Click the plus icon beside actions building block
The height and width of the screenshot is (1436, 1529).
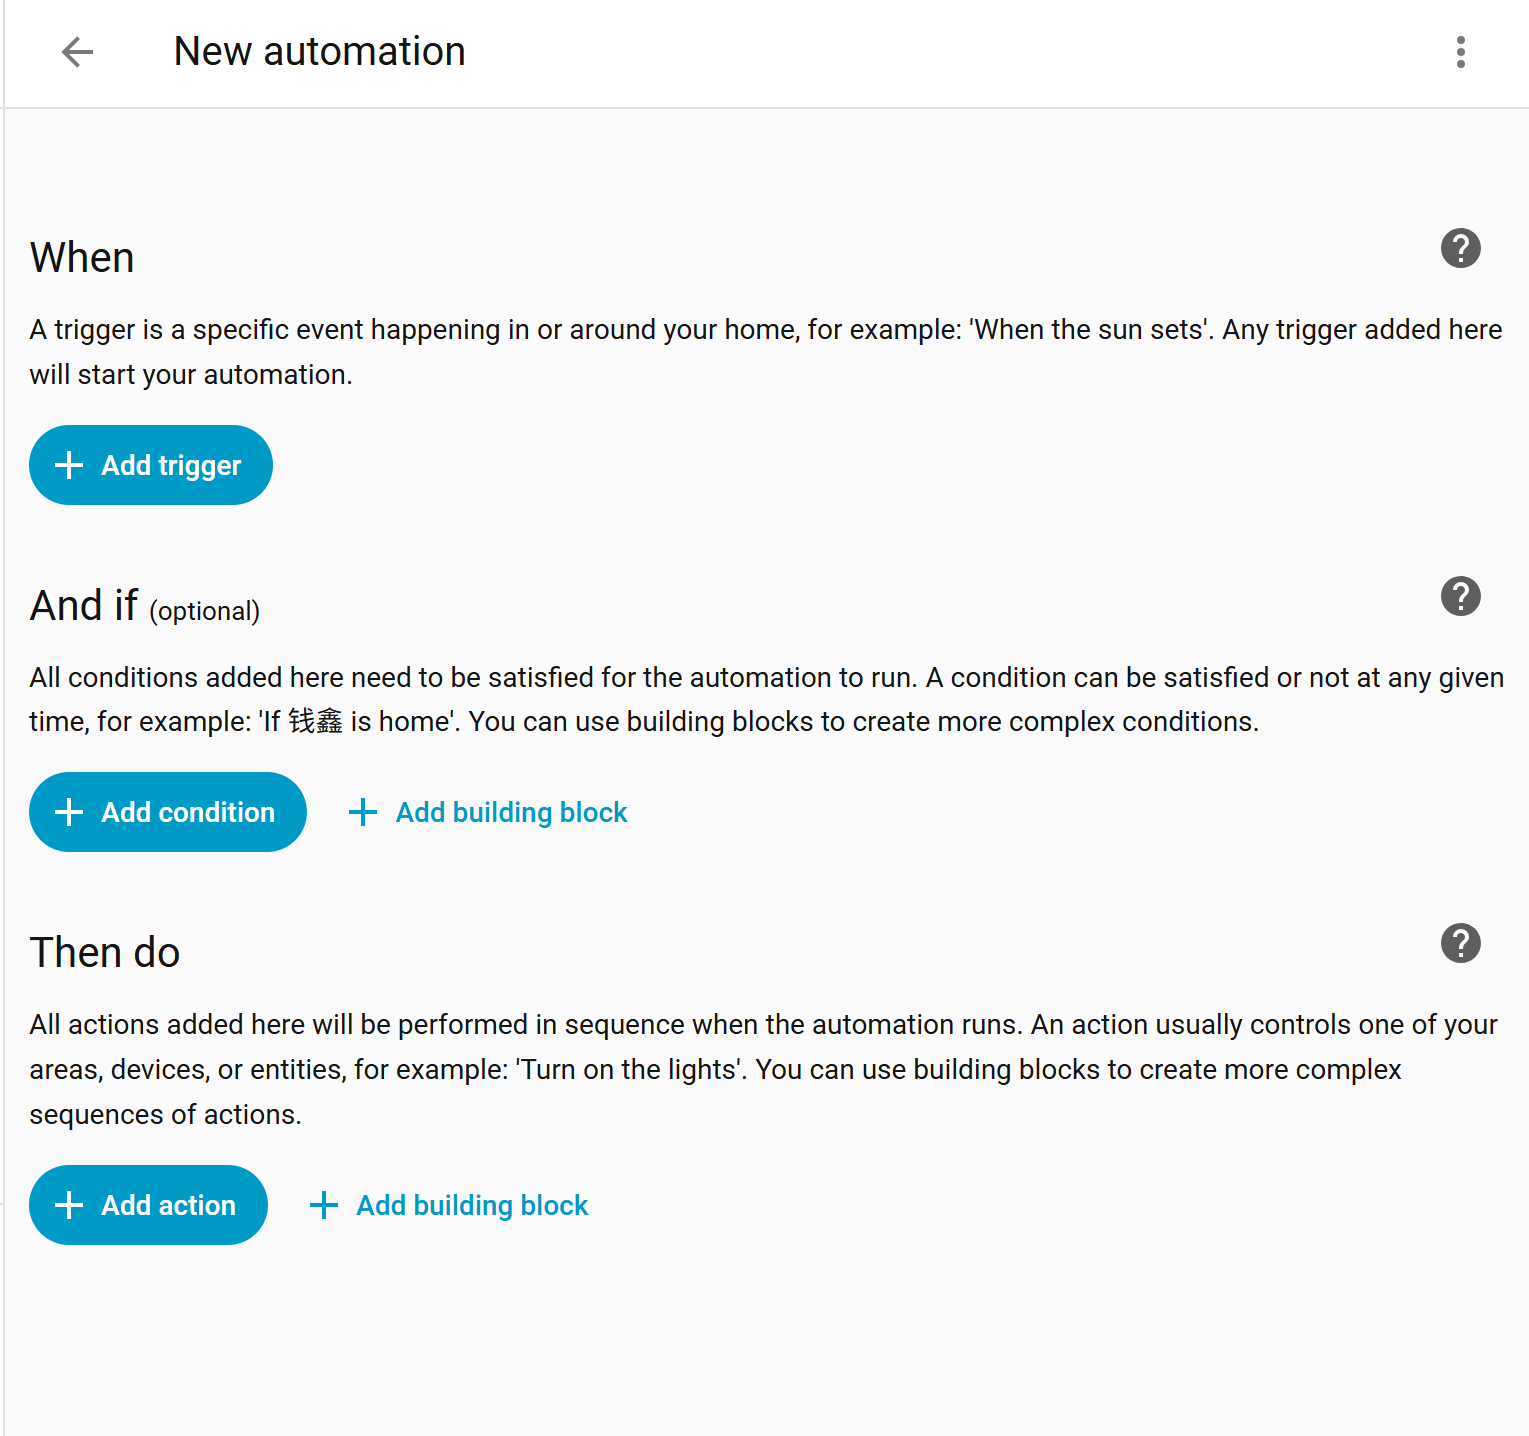tap(324, 1205)
